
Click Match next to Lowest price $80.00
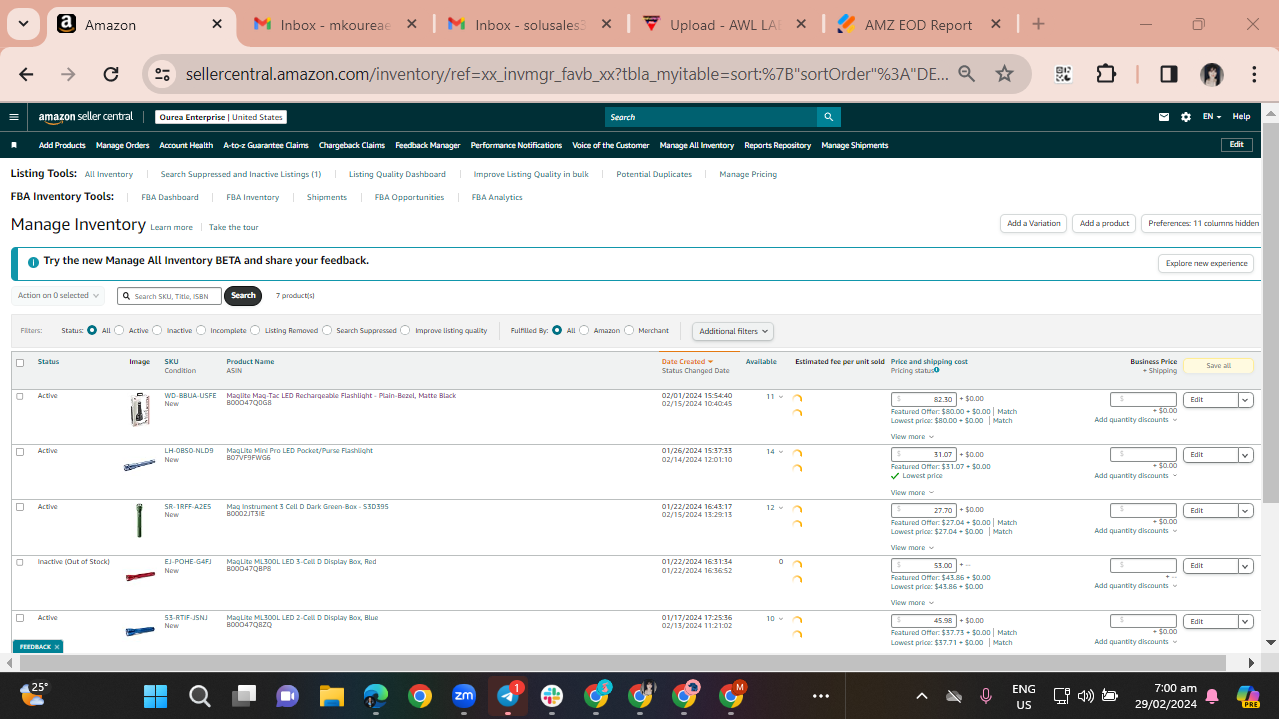(x=1002, y=421)
